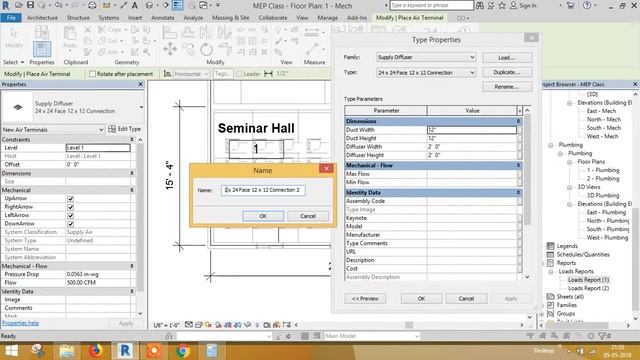
Task: Click the Measure tool icon in ribbon
Action: 312,49
